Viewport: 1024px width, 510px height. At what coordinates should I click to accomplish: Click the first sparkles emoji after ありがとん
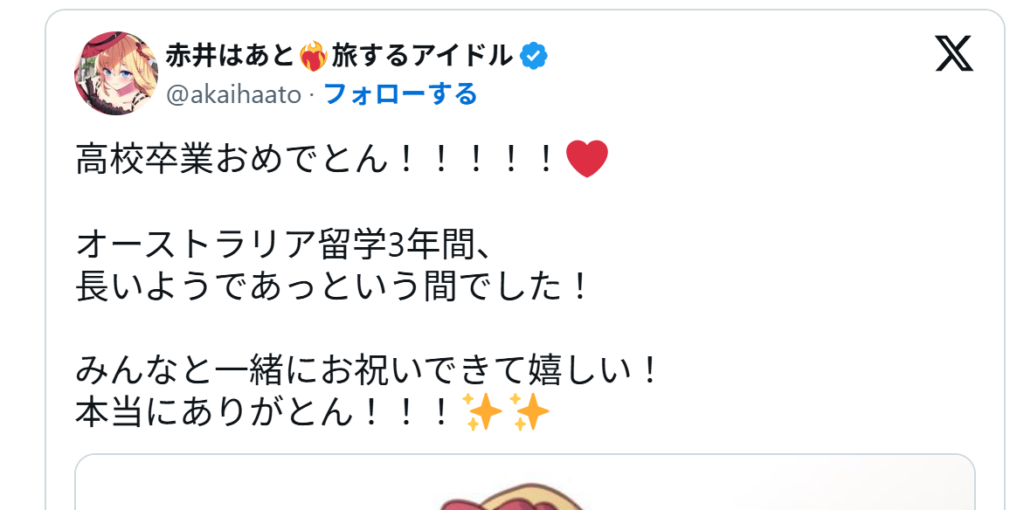click(x=481, y=412)
